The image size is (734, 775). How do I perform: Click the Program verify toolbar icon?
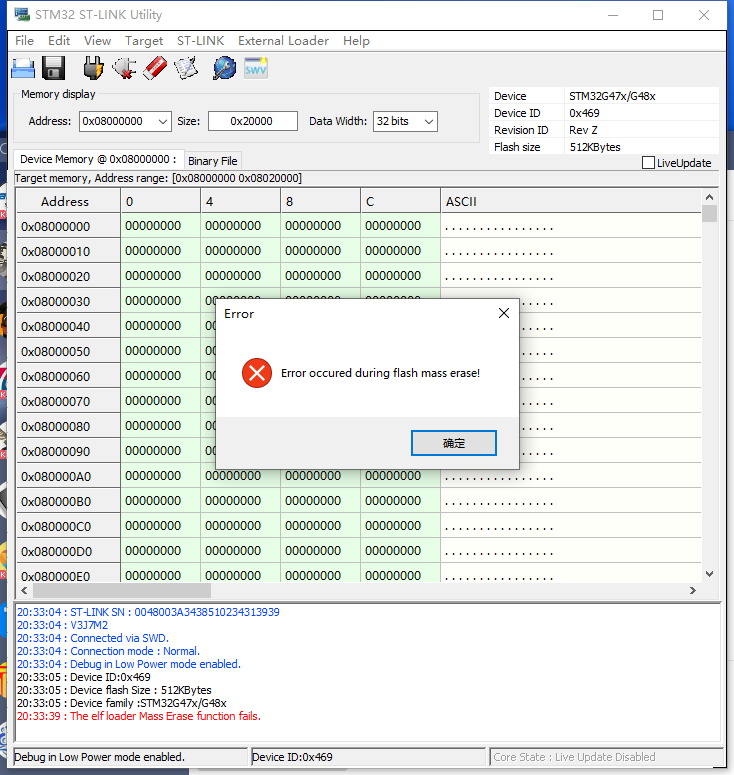186,68
